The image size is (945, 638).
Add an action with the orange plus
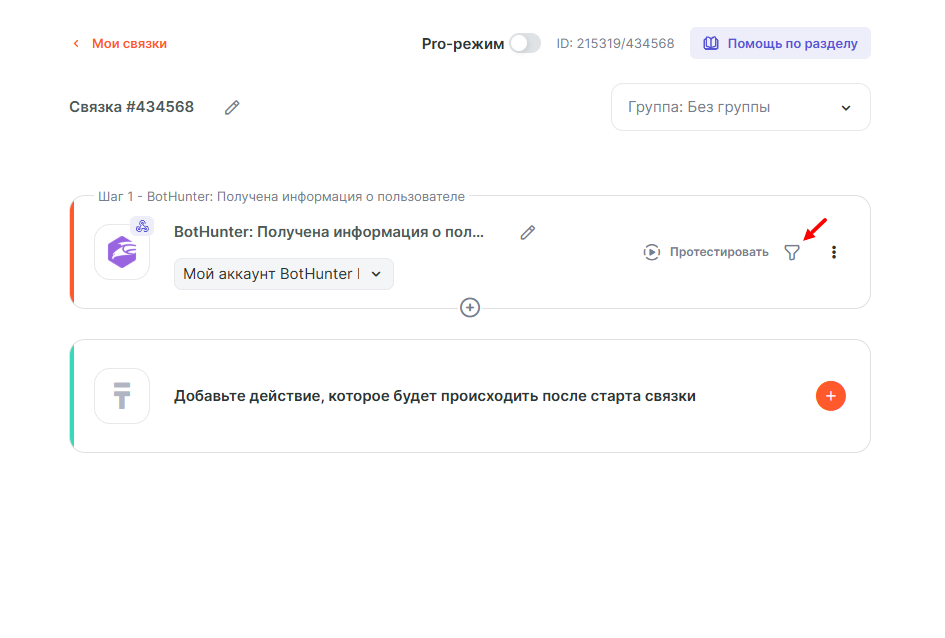pos(831,396)
